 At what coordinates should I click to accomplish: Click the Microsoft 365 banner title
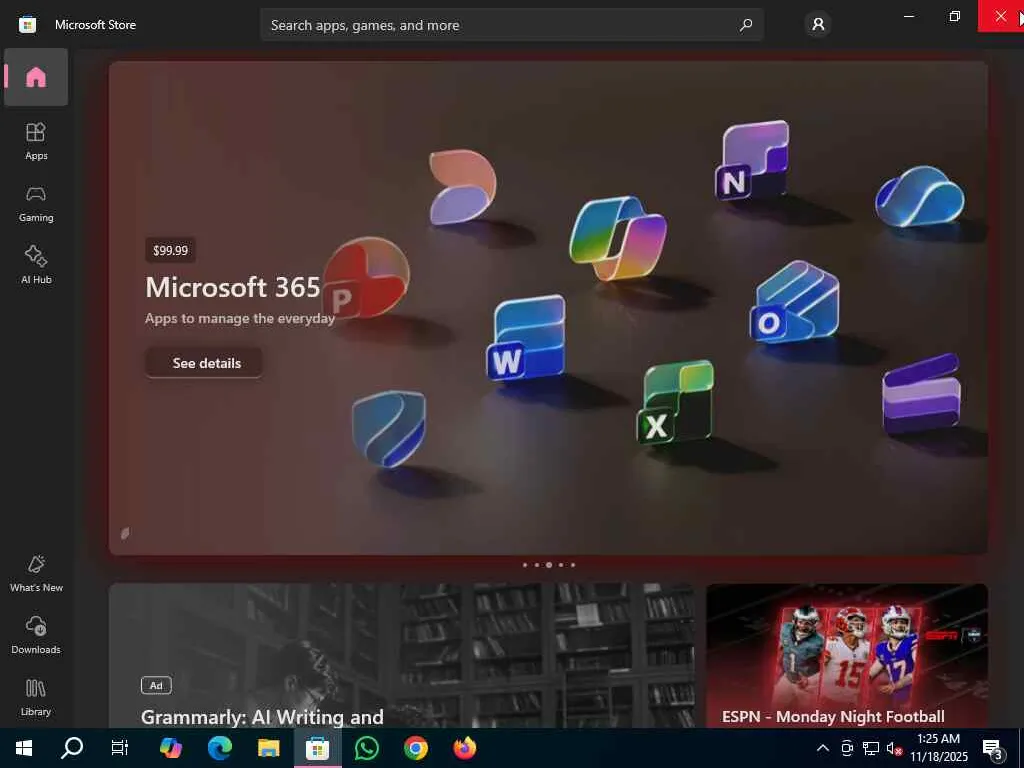pos(232,287)
